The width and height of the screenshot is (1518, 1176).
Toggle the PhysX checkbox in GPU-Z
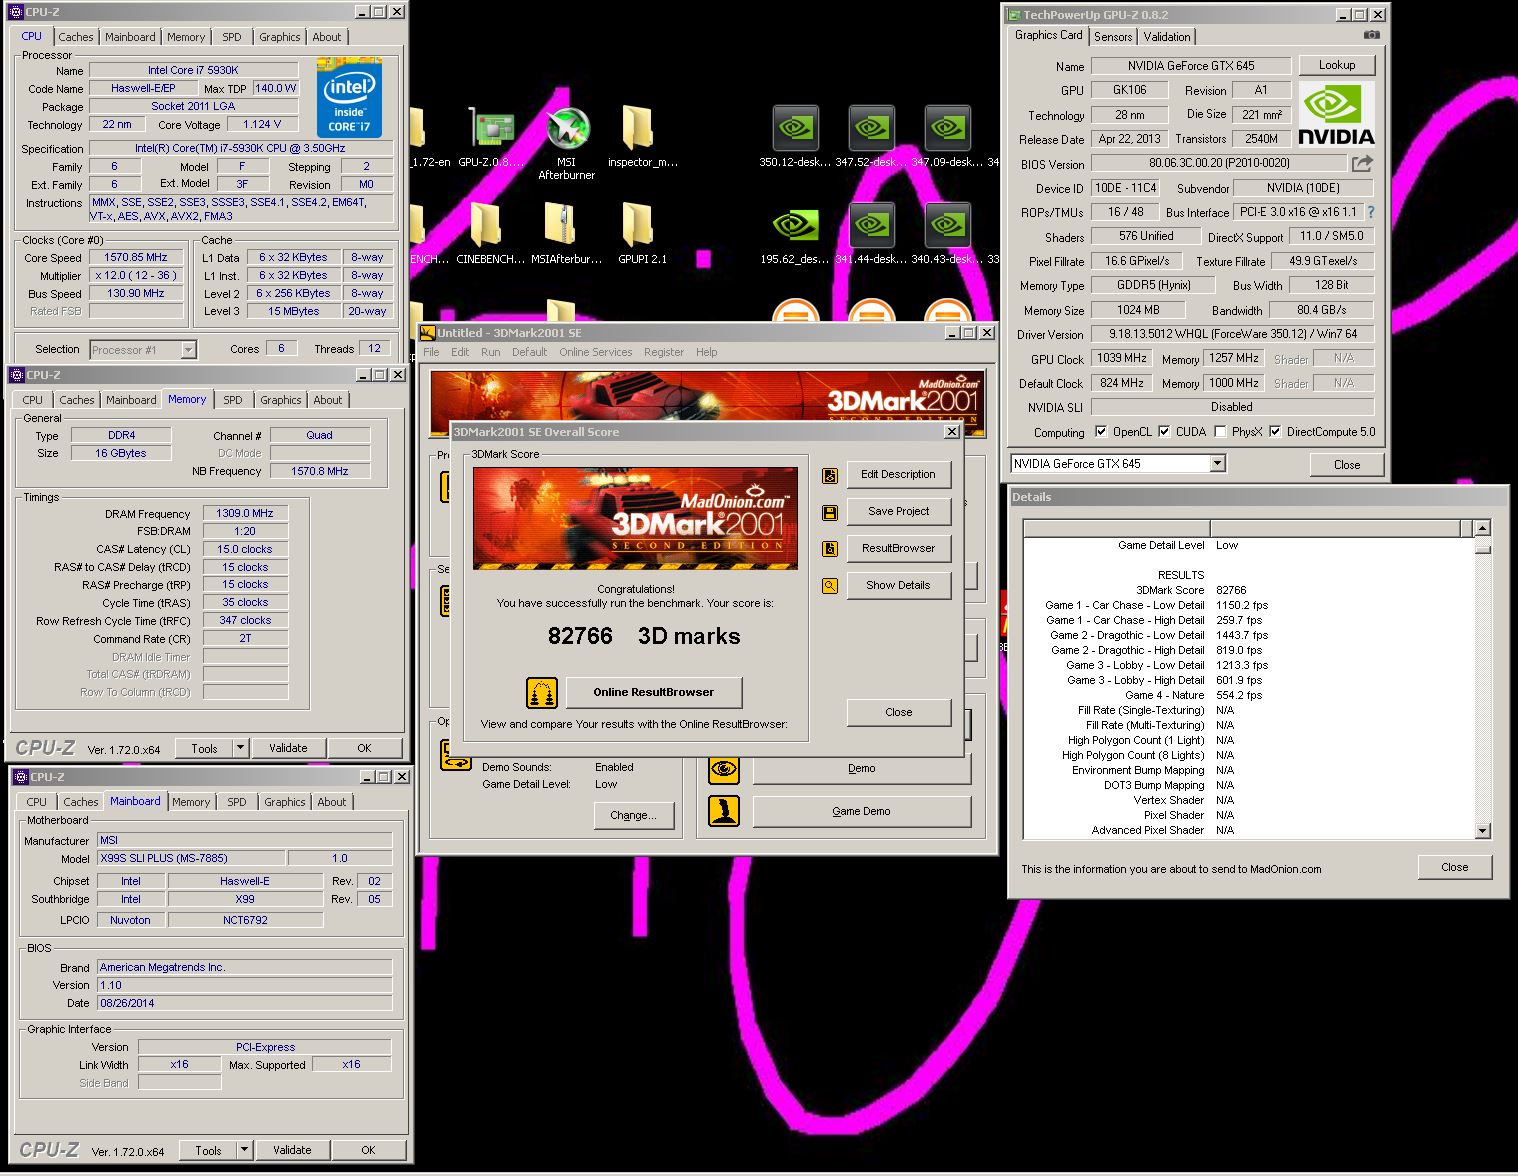(1220, 432)
